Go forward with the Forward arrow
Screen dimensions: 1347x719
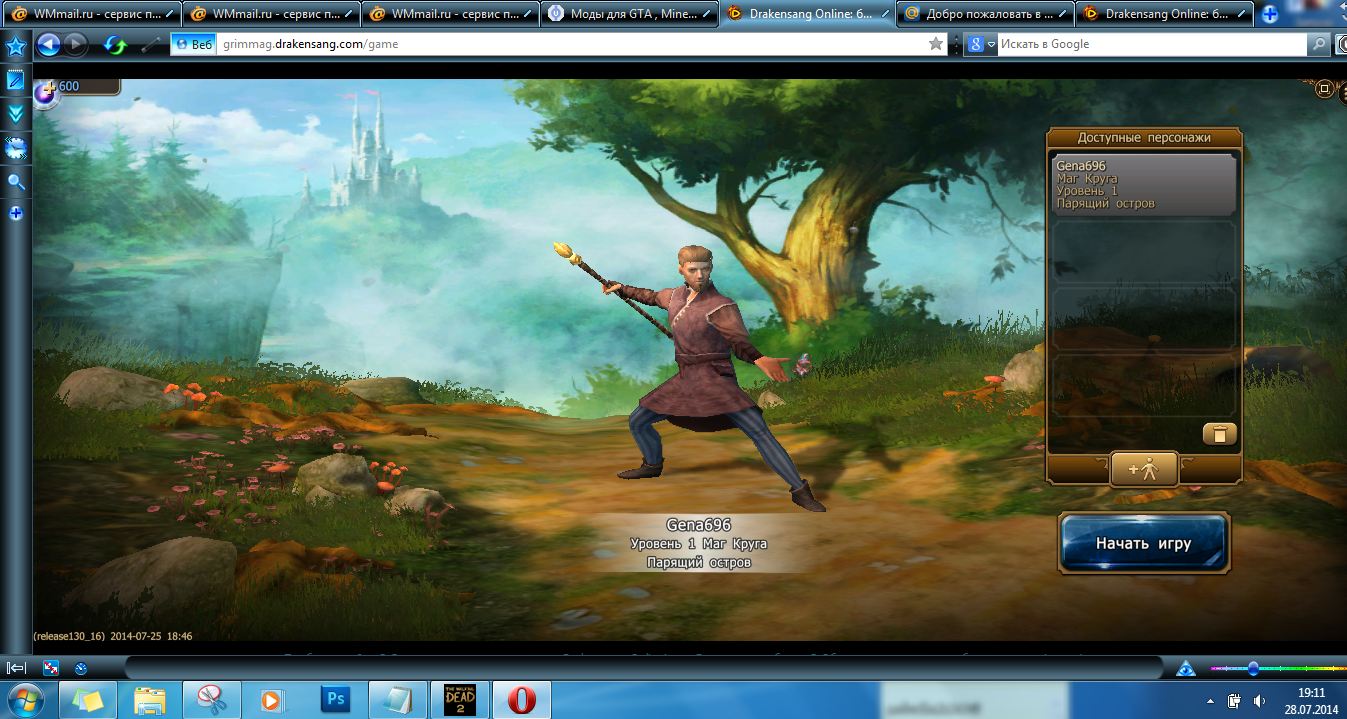76,44
